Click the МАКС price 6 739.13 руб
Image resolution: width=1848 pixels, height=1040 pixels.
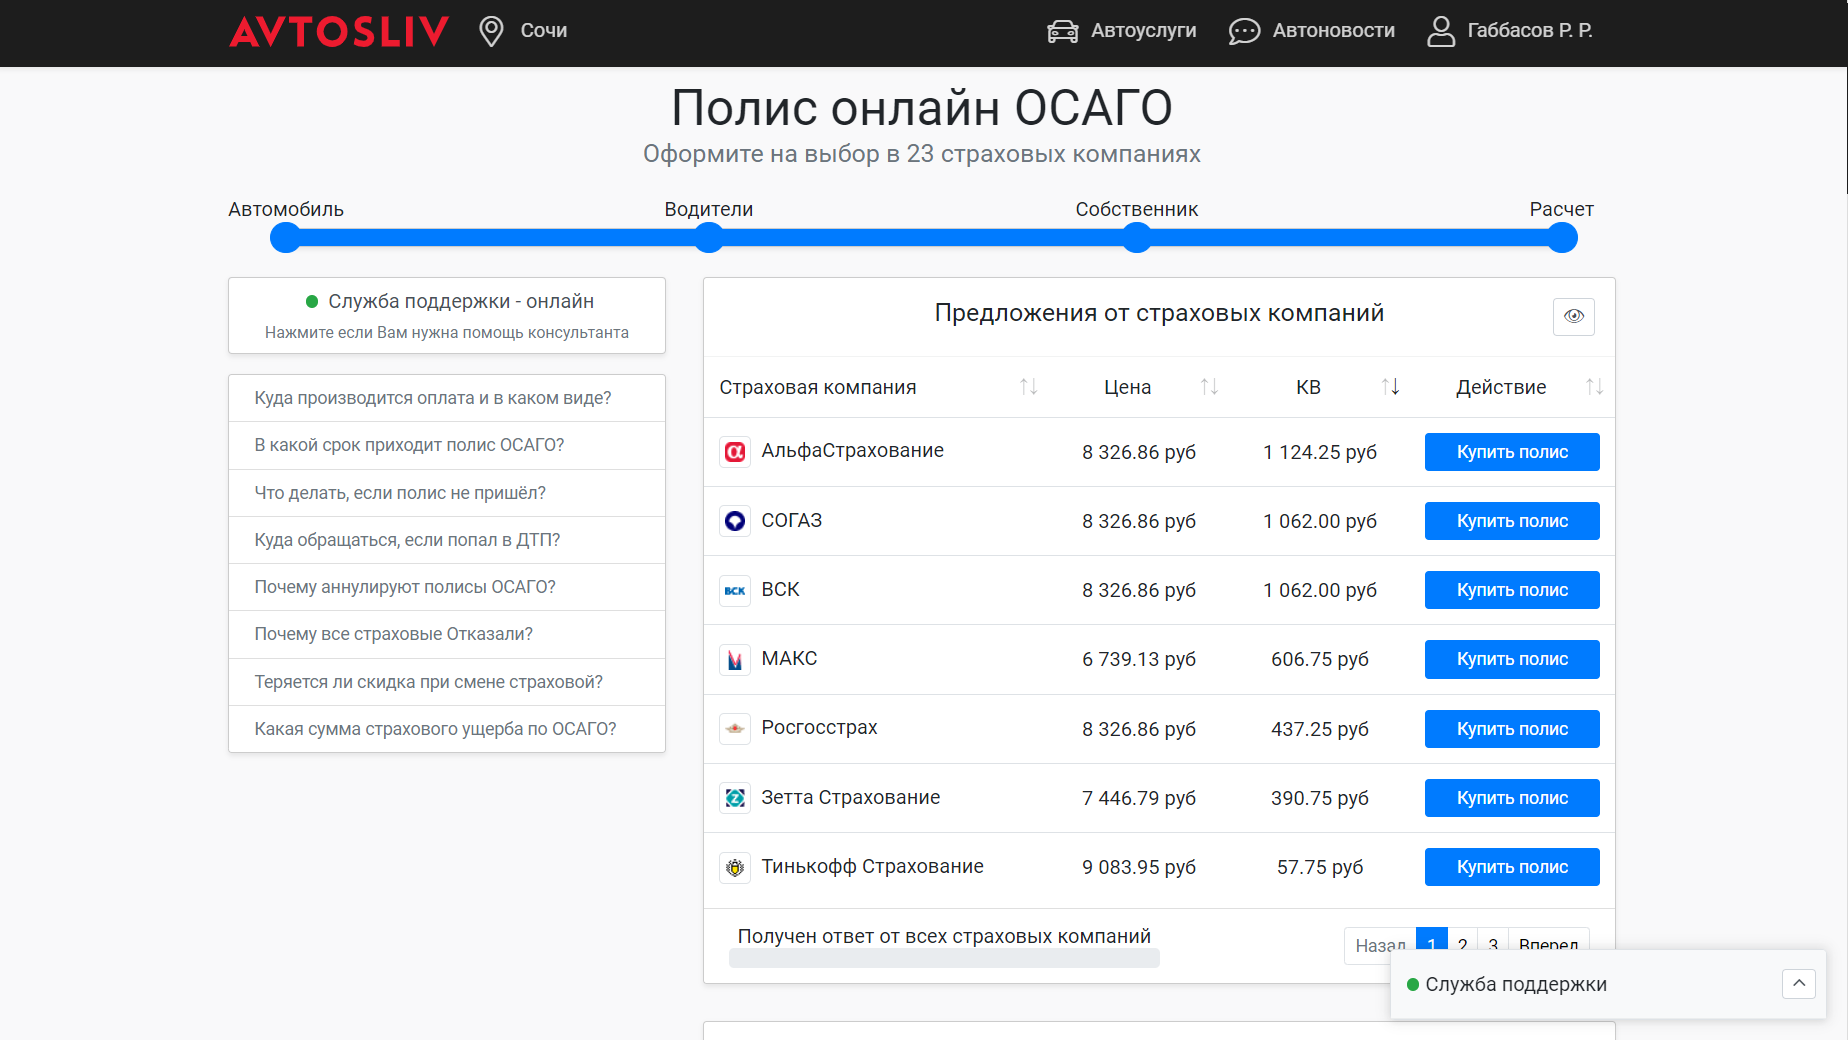pyautogui.click(x=1139, y=659)
